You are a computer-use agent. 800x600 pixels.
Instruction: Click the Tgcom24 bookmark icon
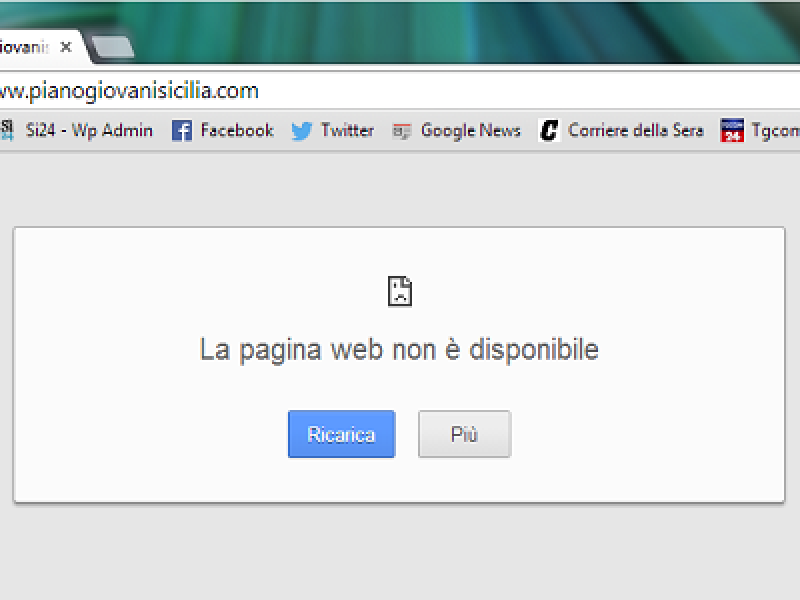(x=732, y=131)
